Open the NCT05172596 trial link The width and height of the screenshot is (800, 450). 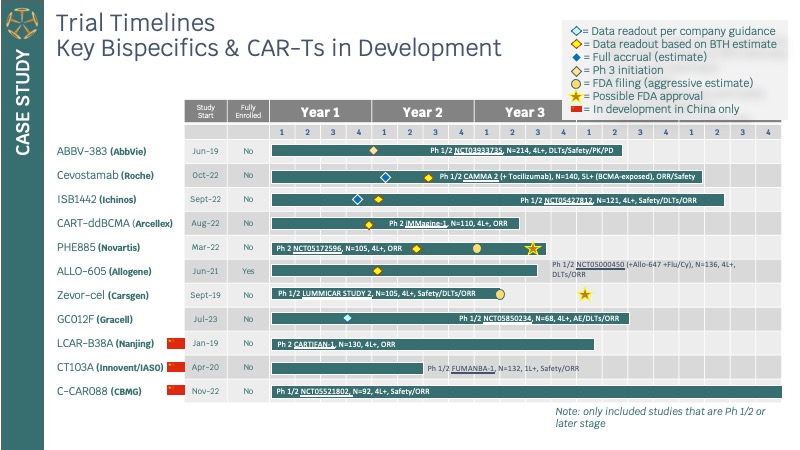[317, 248]
